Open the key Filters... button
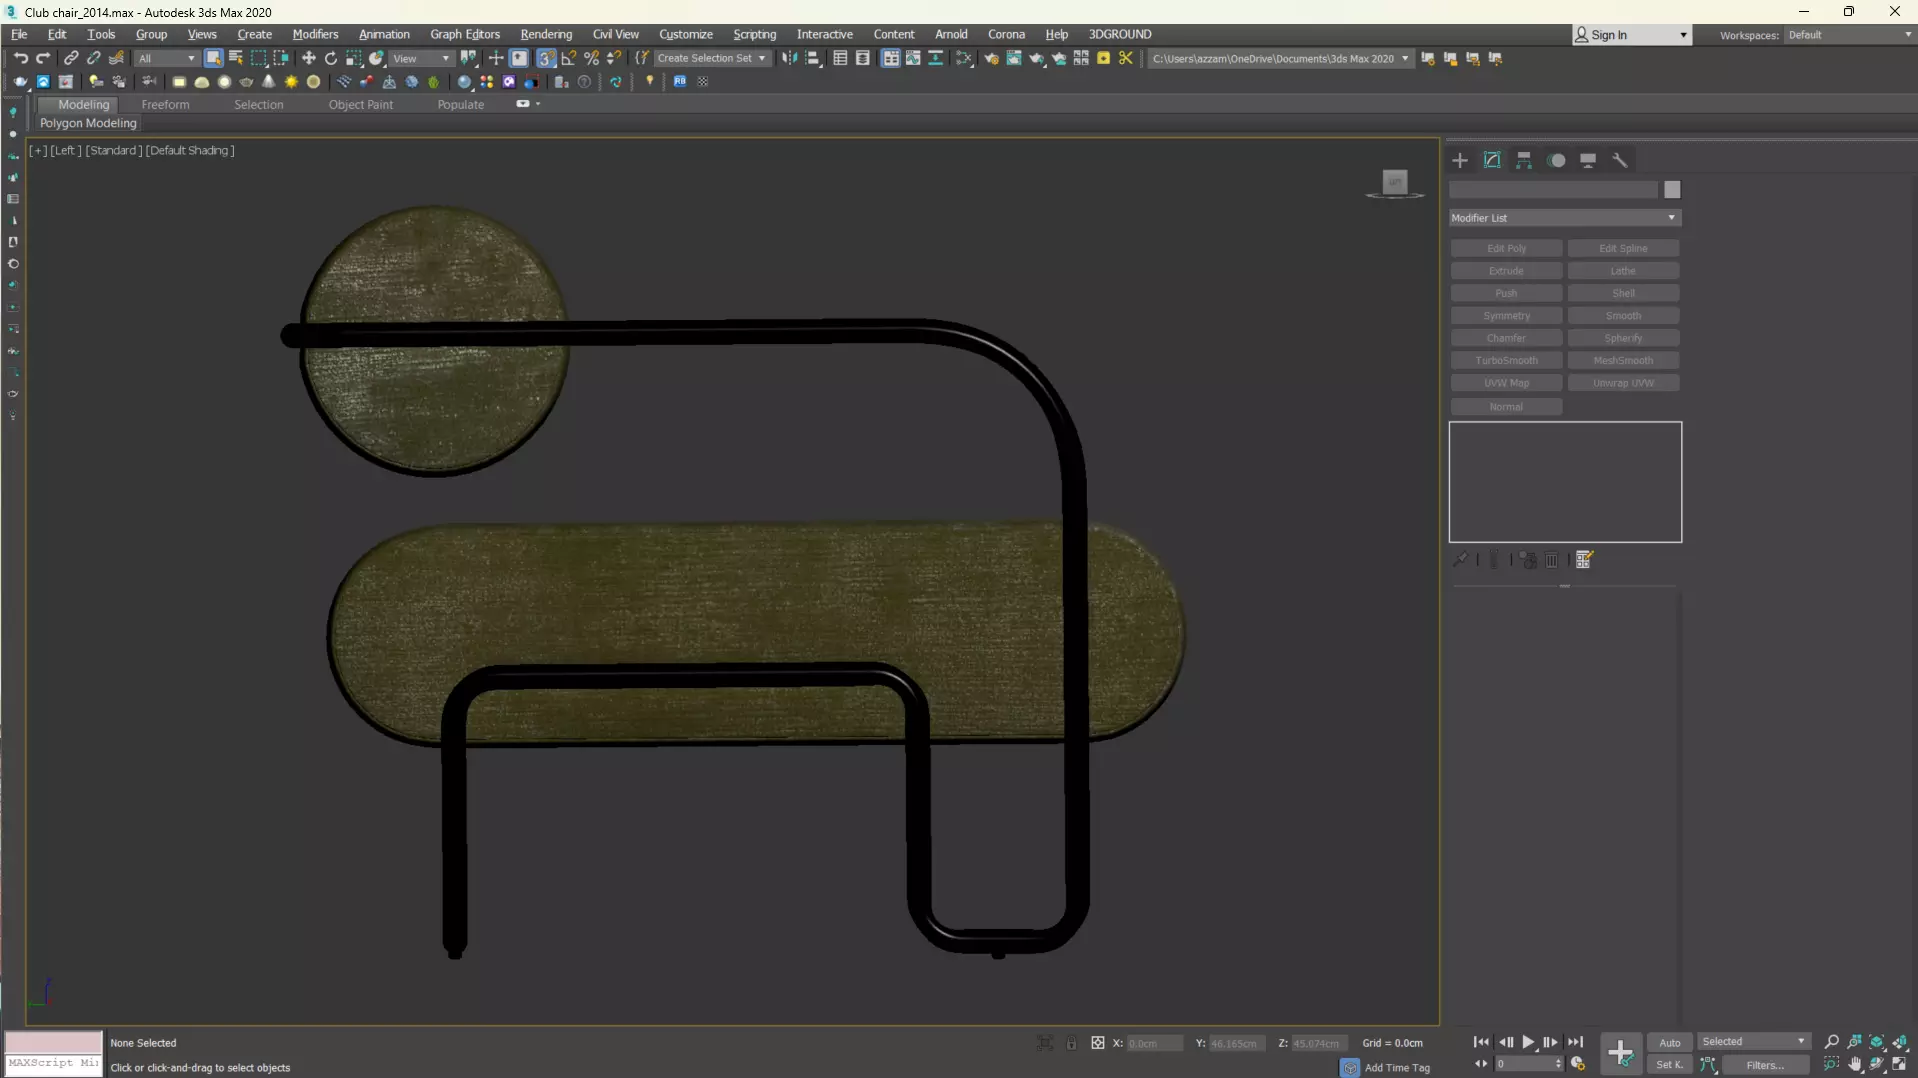The width and height of the screenshot is (1918, 1078). coord(1765,1065)
